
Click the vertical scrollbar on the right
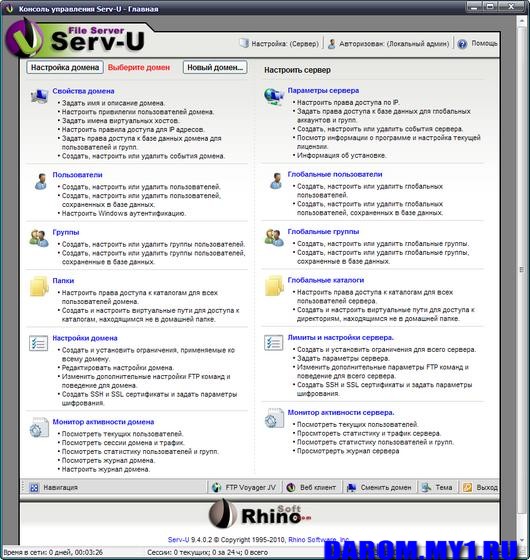(x=521, y=280)
